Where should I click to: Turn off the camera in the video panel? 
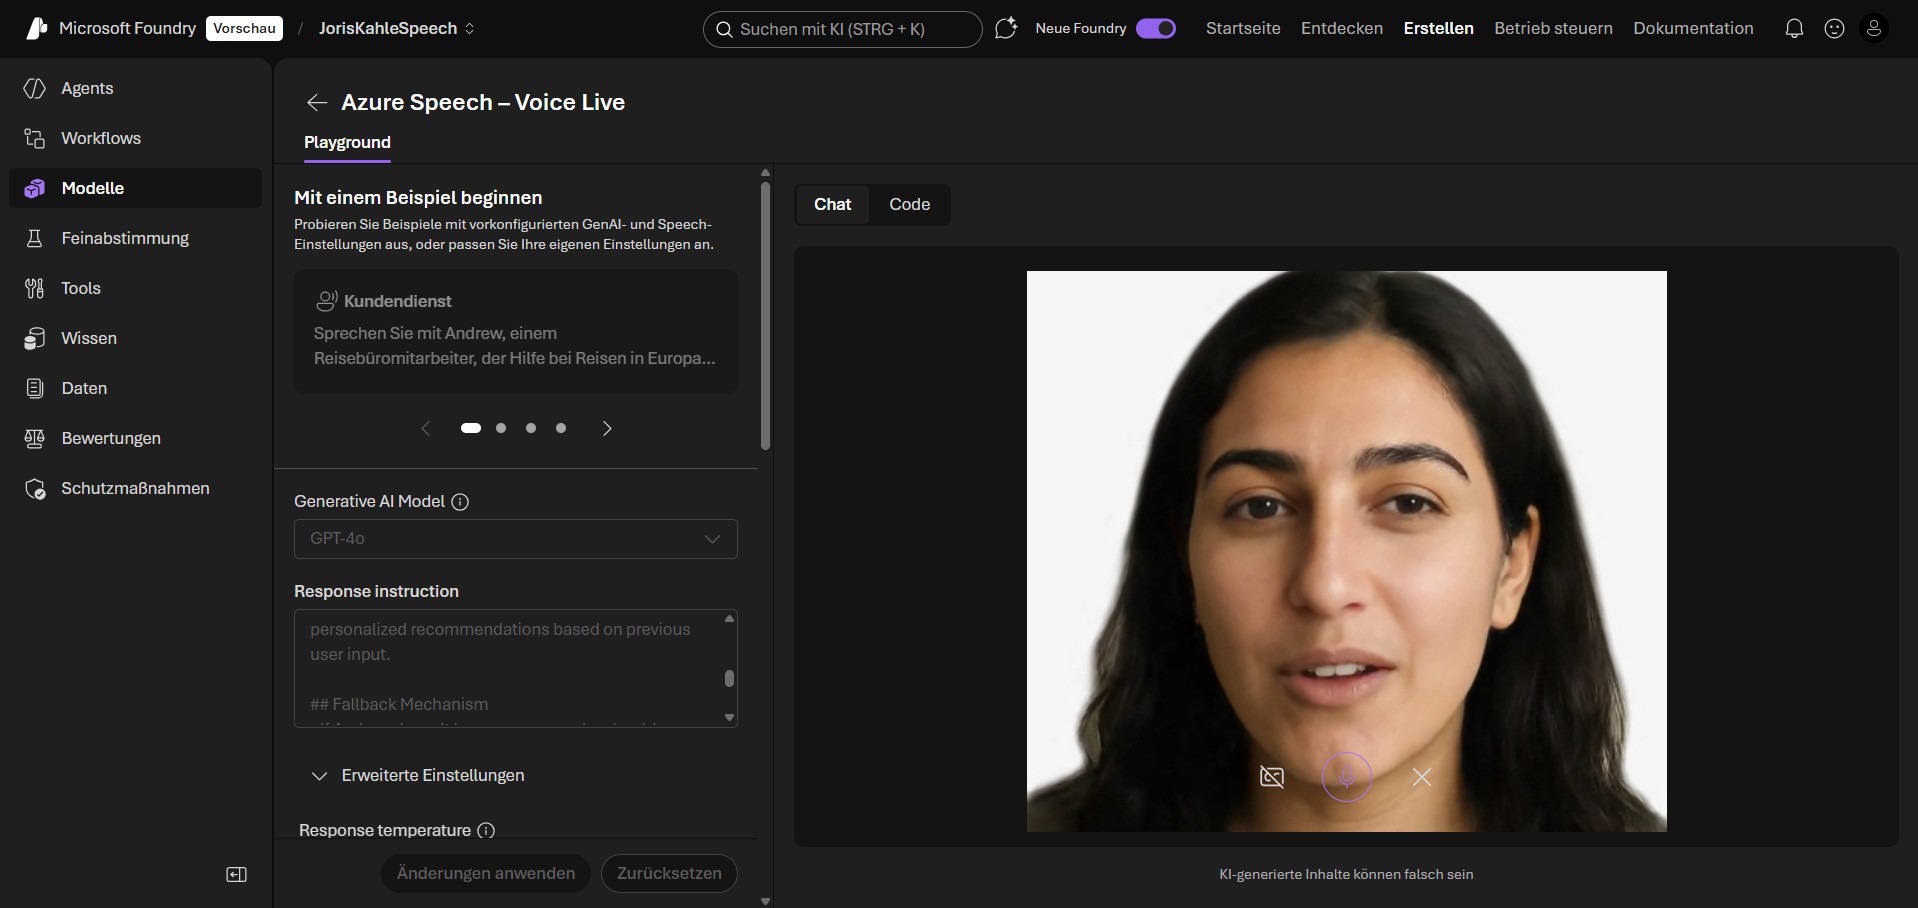(1272, 777)
